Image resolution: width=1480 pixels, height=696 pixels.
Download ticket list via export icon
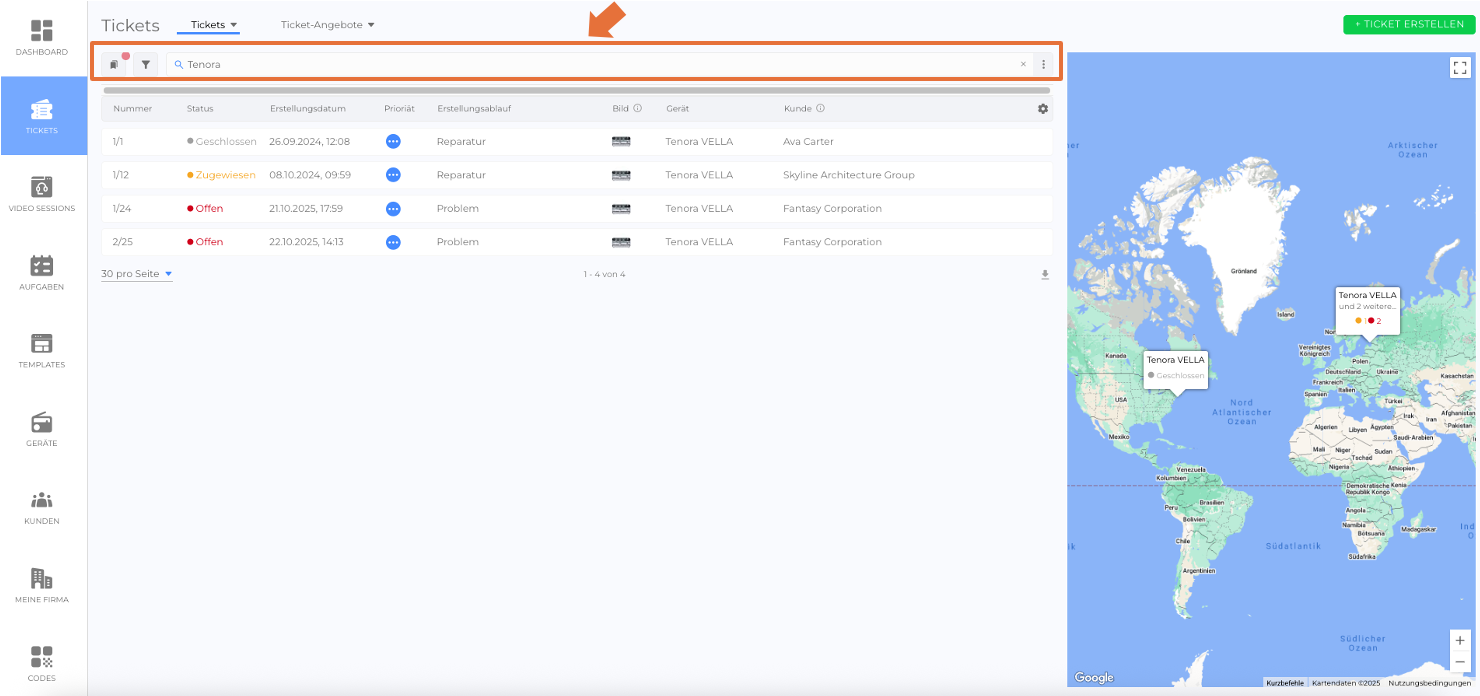coord(1045,274)
